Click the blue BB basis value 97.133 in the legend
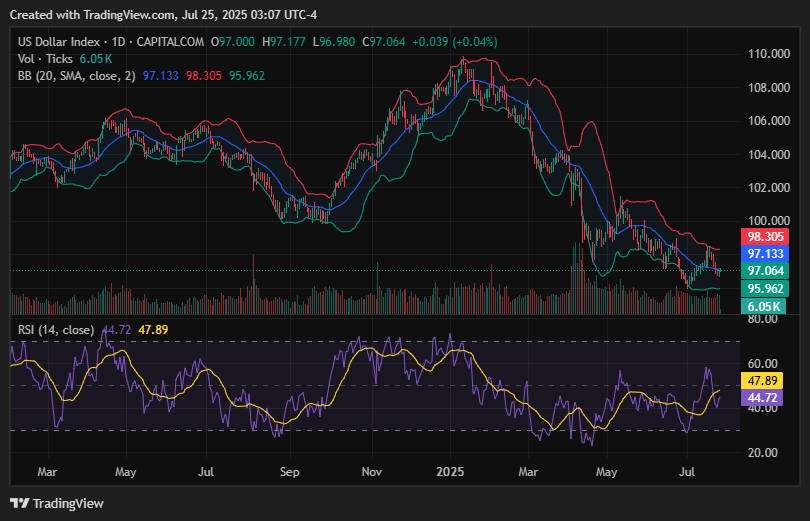This screenshot has width=810, height=521. [x=161, y=76]
